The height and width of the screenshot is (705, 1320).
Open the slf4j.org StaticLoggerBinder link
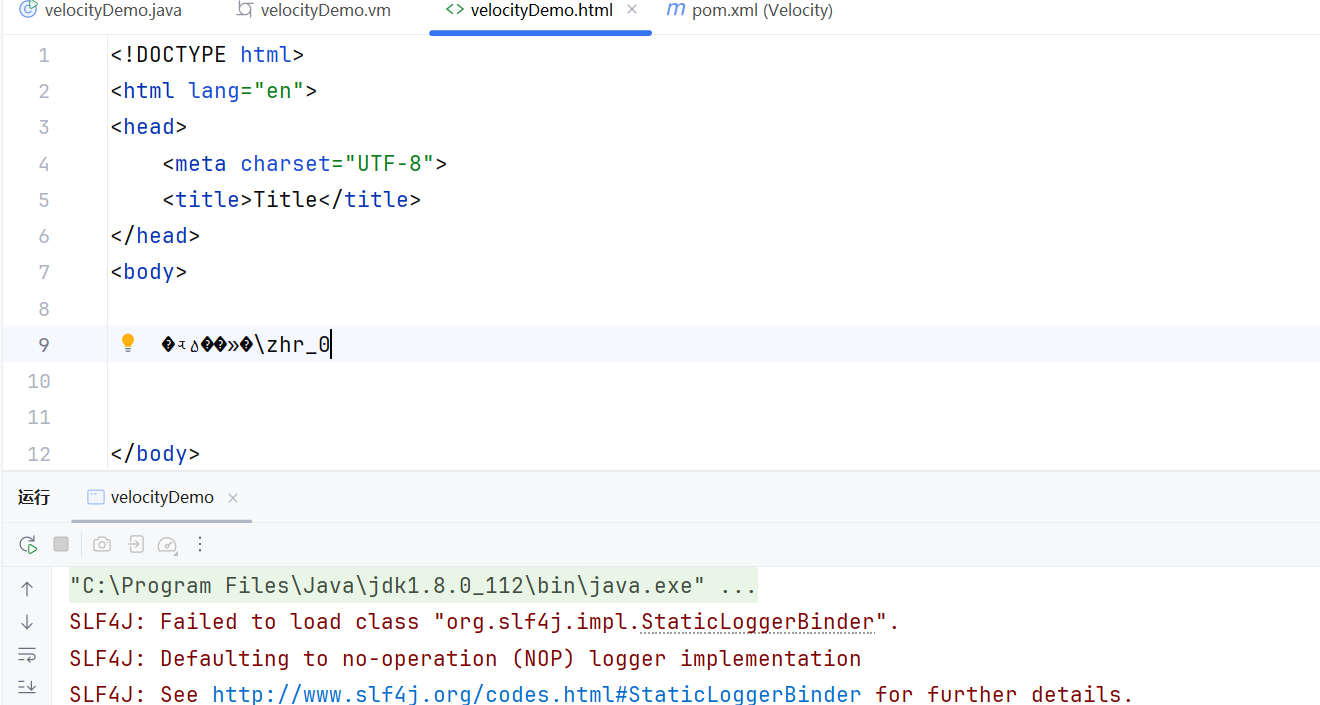point(536,694)
